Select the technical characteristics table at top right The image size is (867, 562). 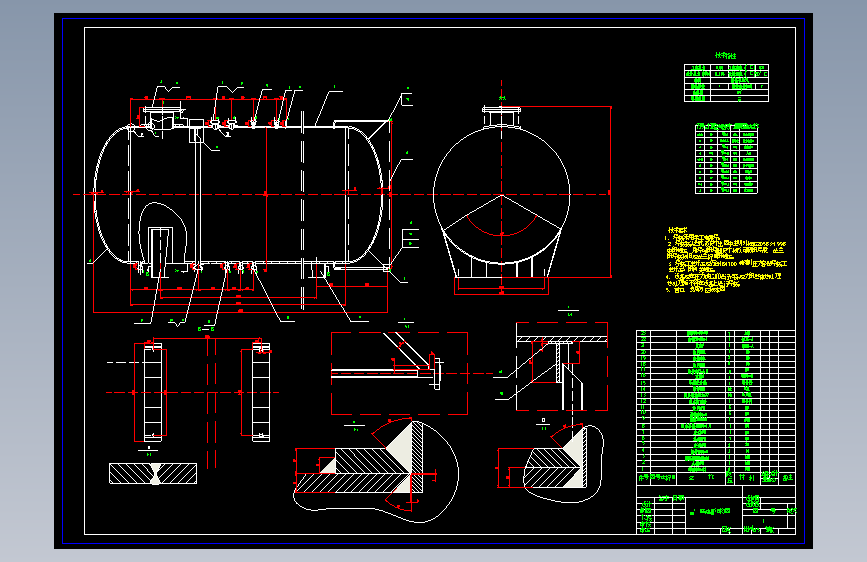pyautogui.click(x=726, y=82)
